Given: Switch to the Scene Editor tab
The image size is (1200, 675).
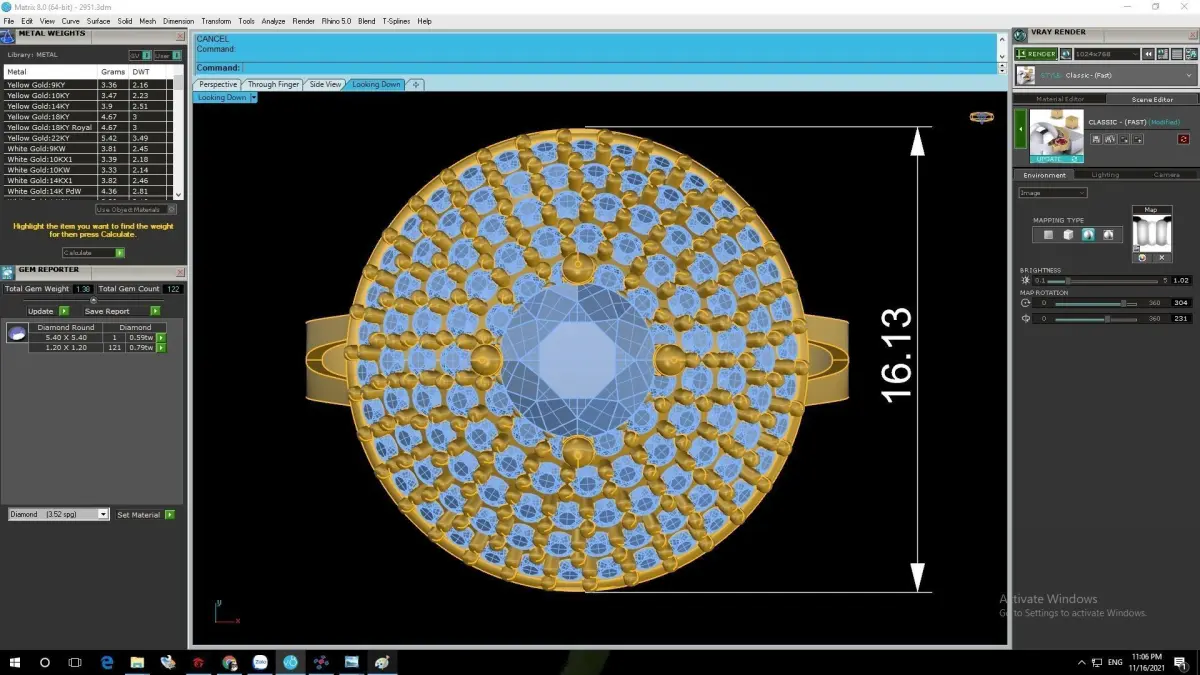Looking at the screenshot, I should pyautogui.click(x=1152, y=99).
